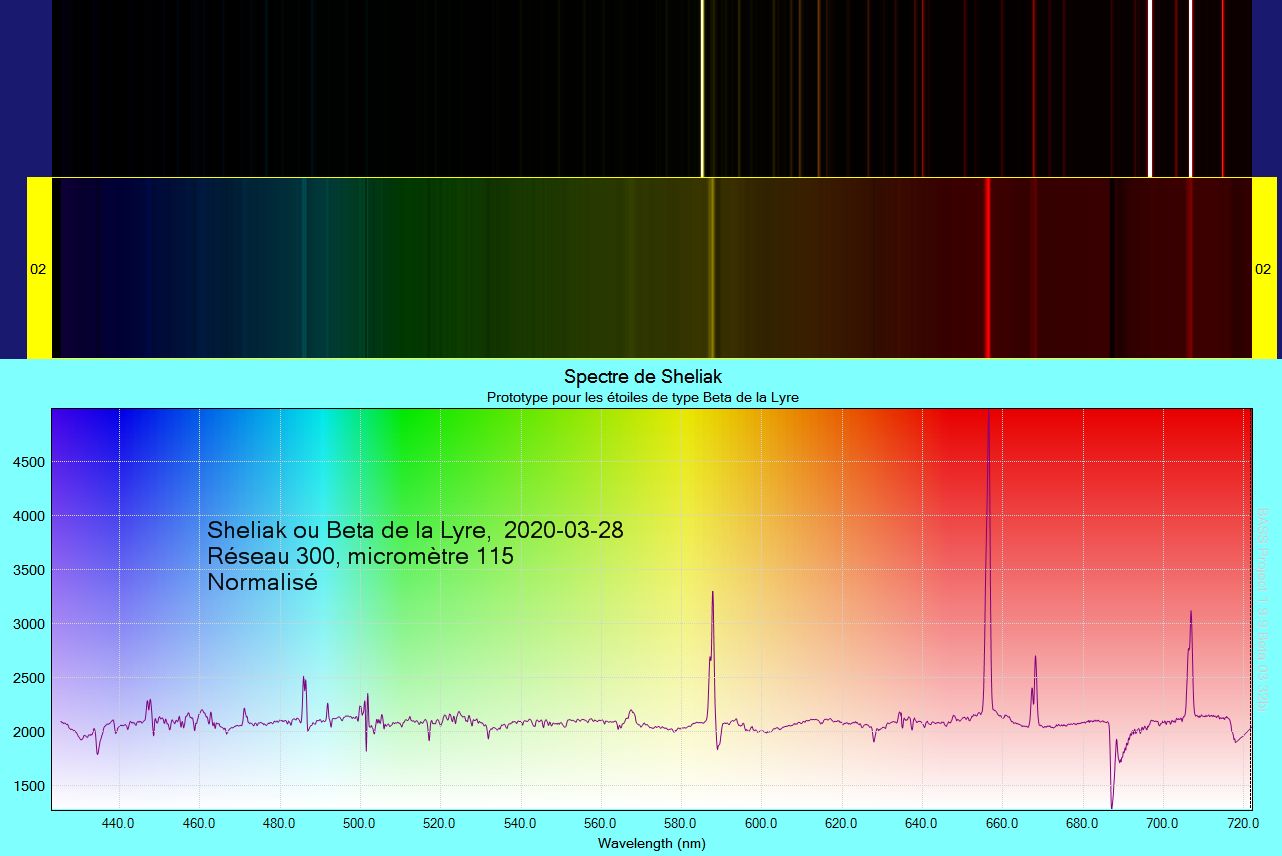The width and height of the screenshot is (1282, 856).
Task: Click the emission peak top near 706 nm
Action: coord(1190,613)
